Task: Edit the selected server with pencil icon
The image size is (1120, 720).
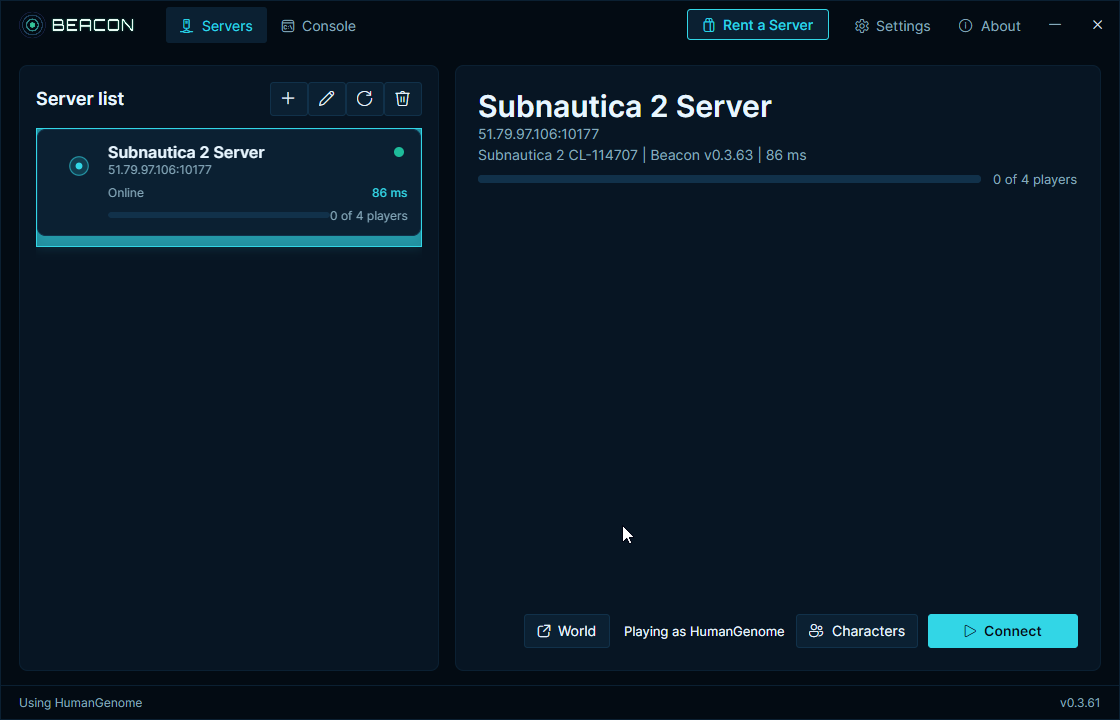Action: pos(326,99)
